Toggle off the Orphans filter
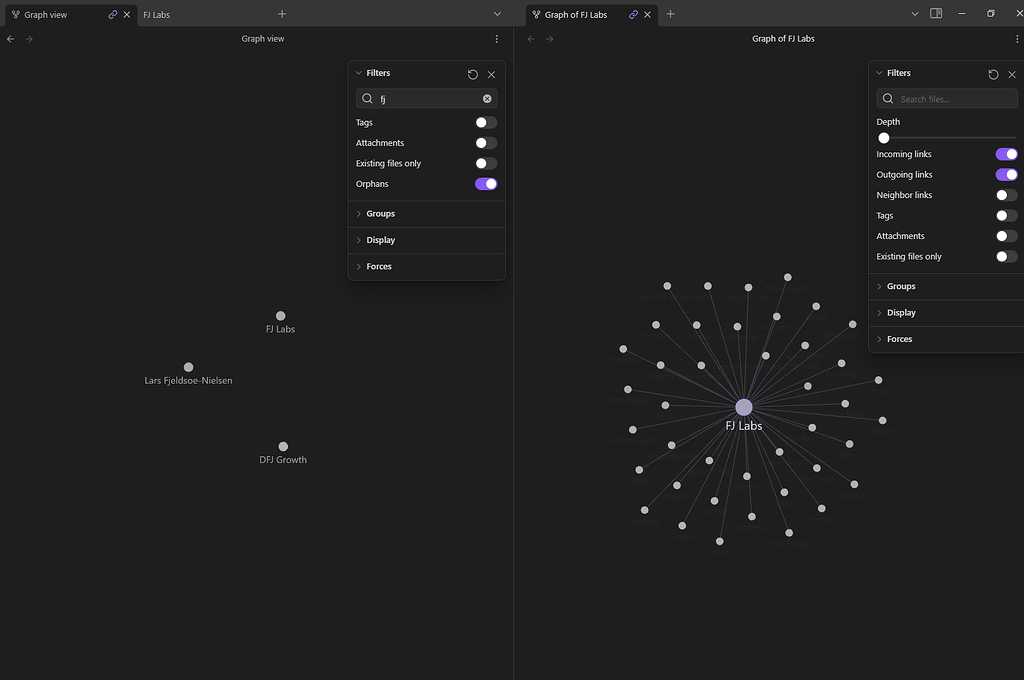The image size is (1024, 680). click(x=485, y=183)
